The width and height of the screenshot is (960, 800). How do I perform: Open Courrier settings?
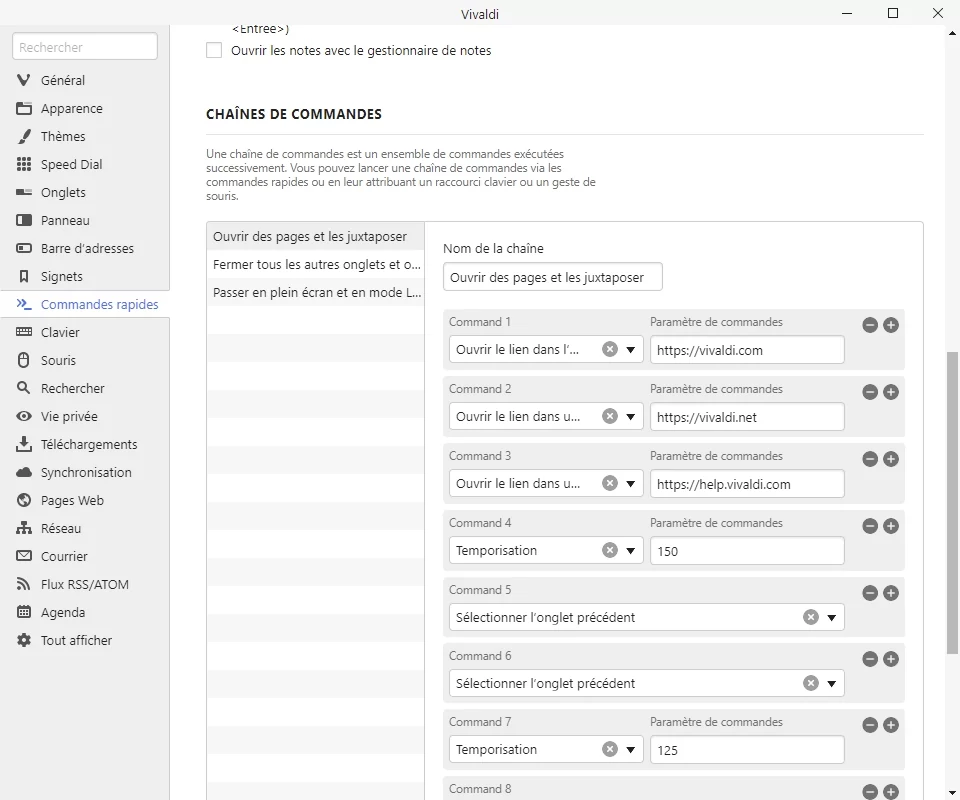(84, 557)
